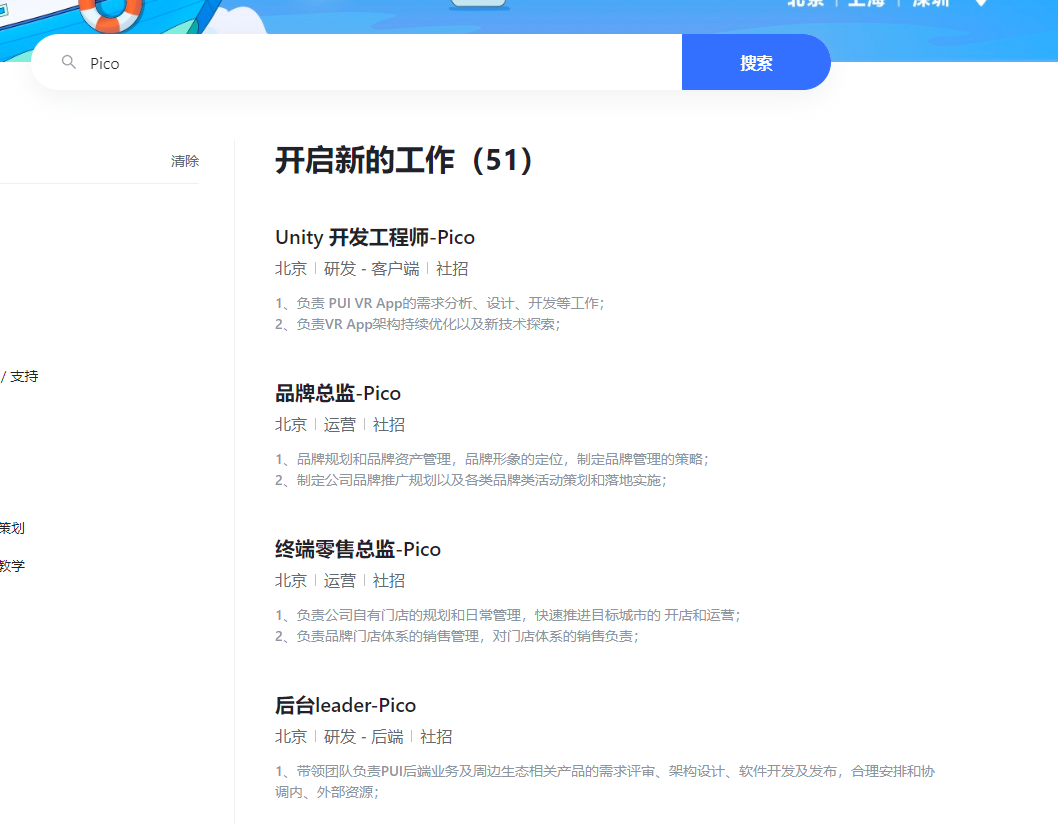
Task: Click 北京｜研发 - 后端｜社招 info line
Action: 364,737
